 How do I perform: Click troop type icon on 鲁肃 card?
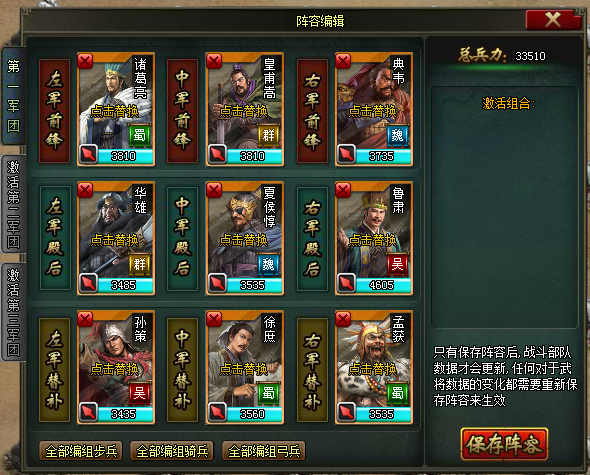tap(347, 283)
